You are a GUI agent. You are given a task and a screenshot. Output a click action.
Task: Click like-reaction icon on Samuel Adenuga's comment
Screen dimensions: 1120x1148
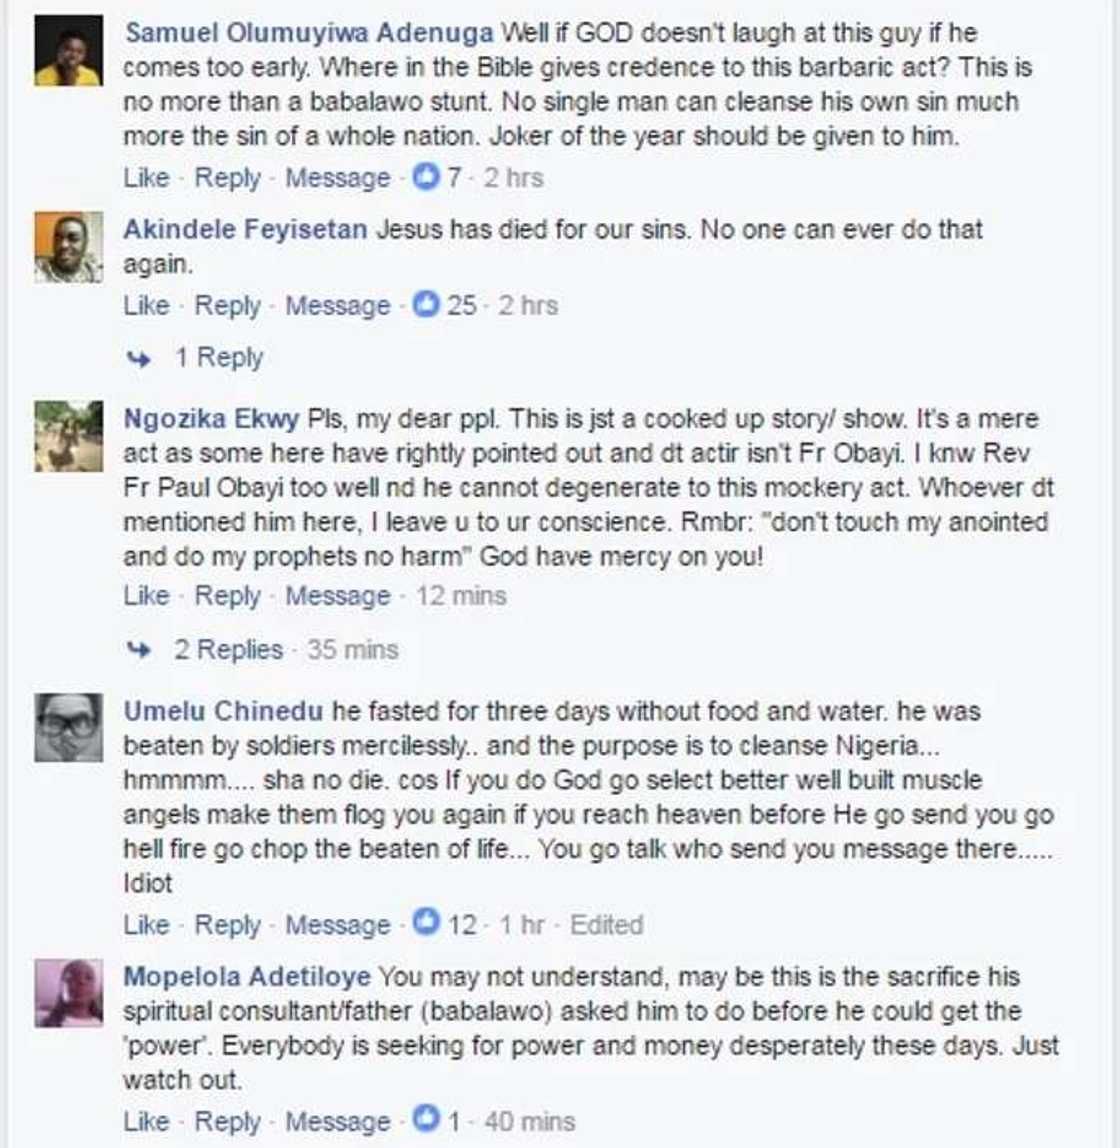pyautogui.click(x=427, y=178)
